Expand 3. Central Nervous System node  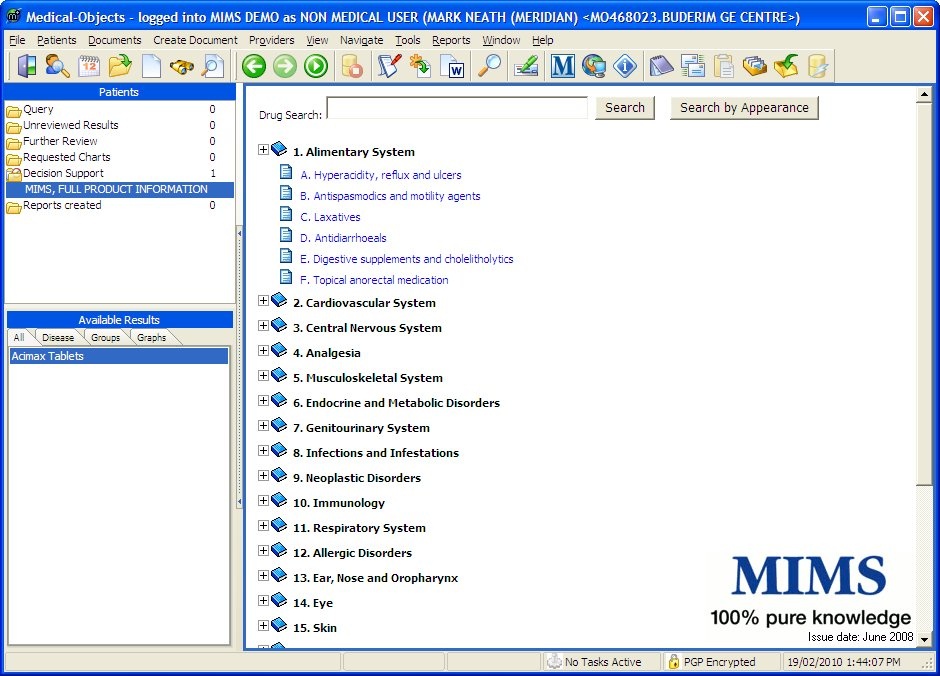click(263, 325)
